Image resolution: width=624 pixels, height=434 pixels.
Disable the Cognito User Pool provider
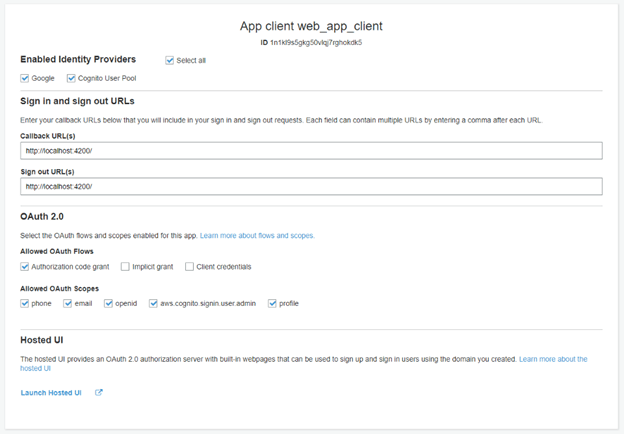[x=71, y=78]
